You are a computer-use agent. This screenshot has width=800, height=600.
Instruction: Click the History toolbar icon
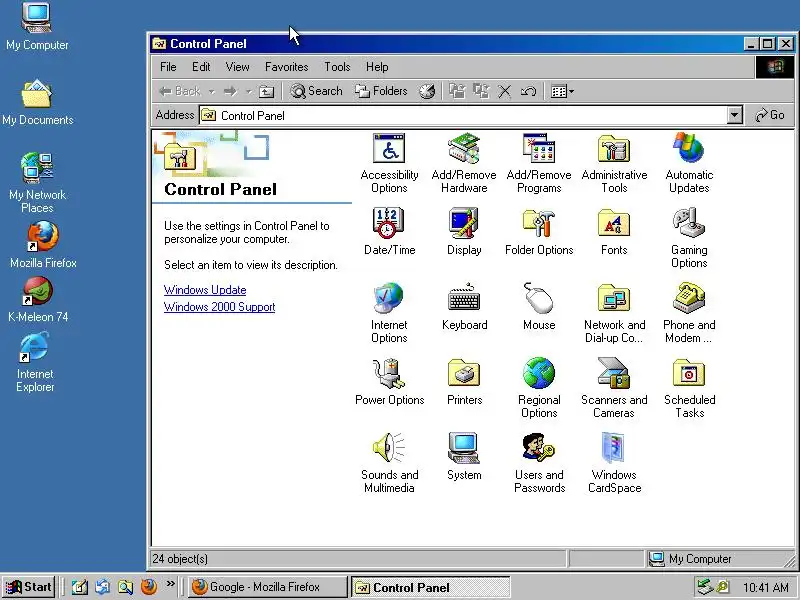point(427,91)
